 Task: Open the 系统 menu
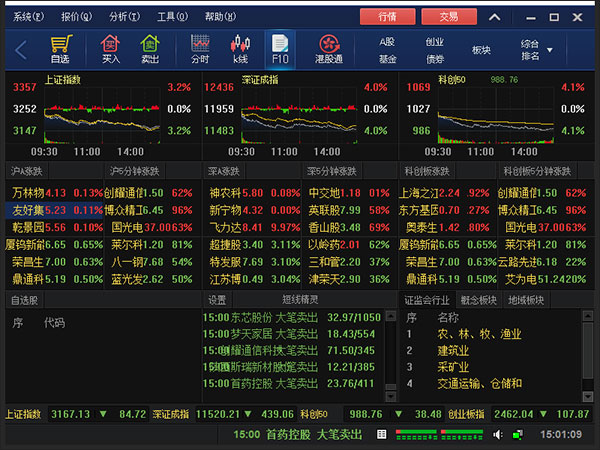[x=29, y=17]
